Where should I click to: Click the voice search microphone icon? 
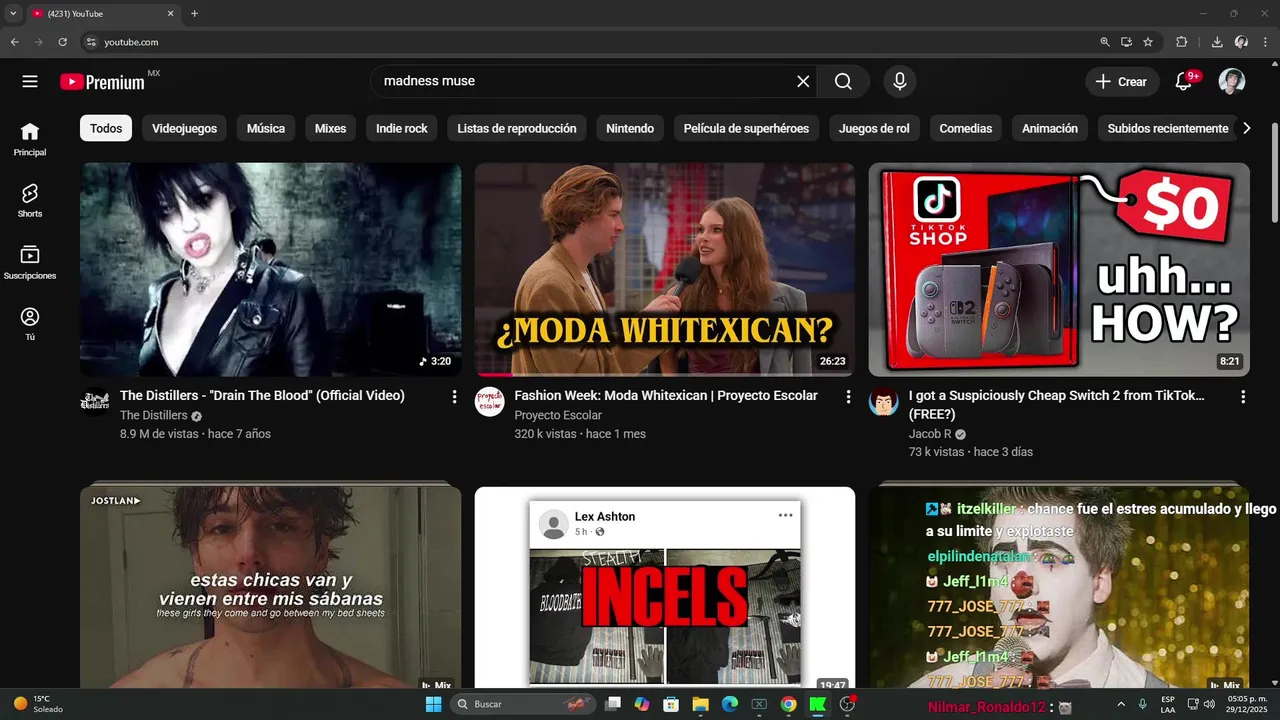pyautogui.click(x=900, y=82)
